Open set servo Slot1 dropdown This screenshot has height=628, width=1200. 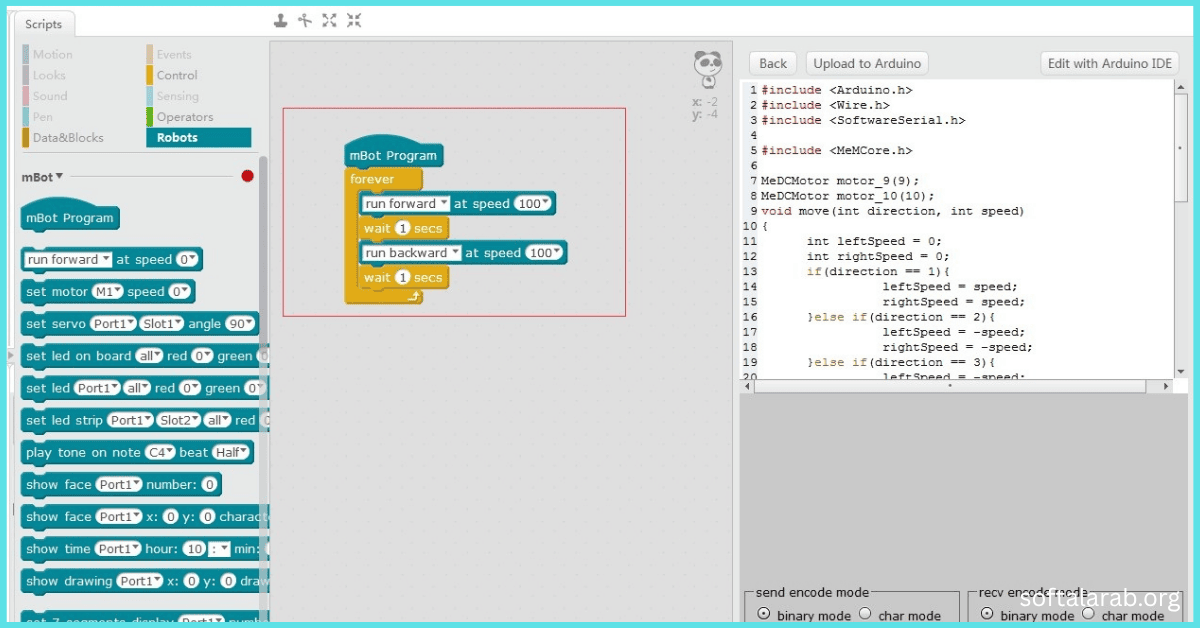(x=162, y=324)
